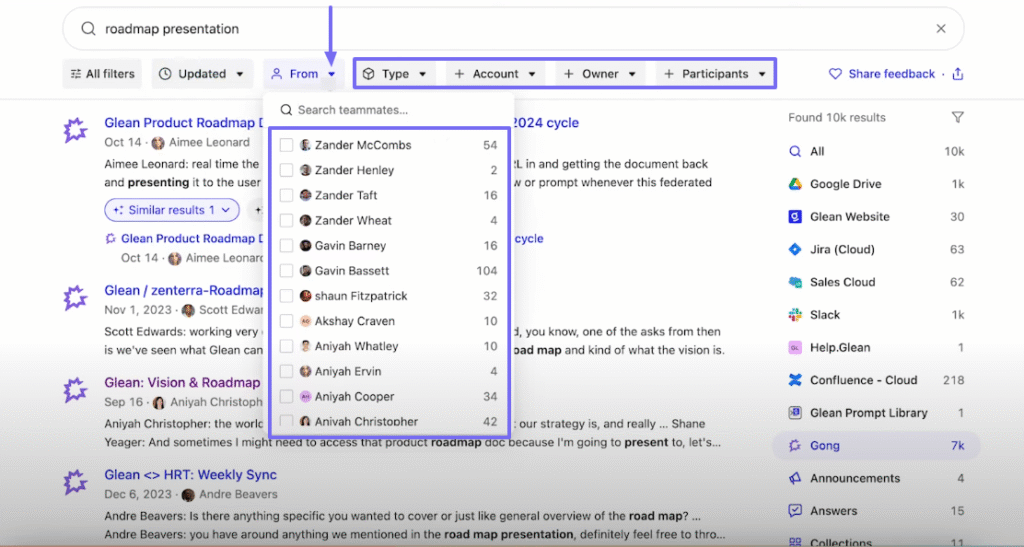Click the Glean Prompt Library icon
Screen dimensions: 1024x547
tap(795, 413)
